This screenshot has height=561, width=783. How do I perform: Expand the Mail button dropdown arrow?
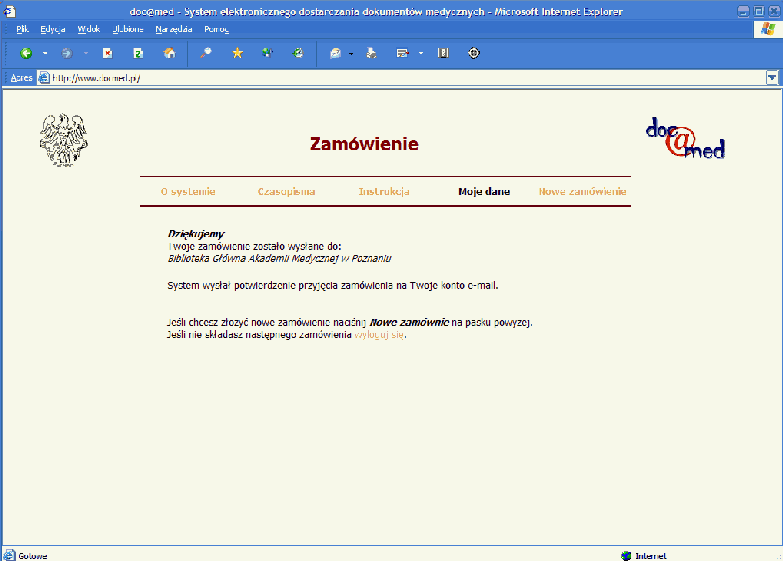tap(351, 53)
